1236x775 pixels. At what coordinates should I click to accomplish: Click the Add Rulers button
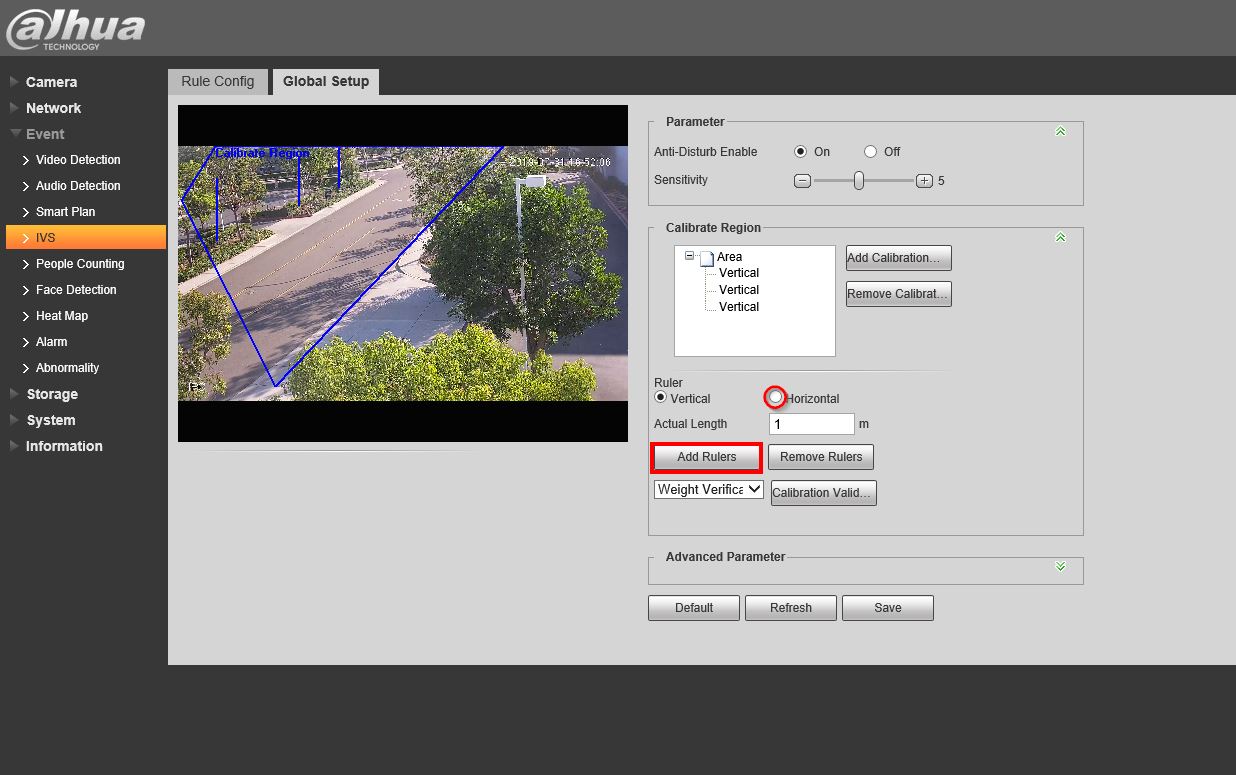click(706, 457)
